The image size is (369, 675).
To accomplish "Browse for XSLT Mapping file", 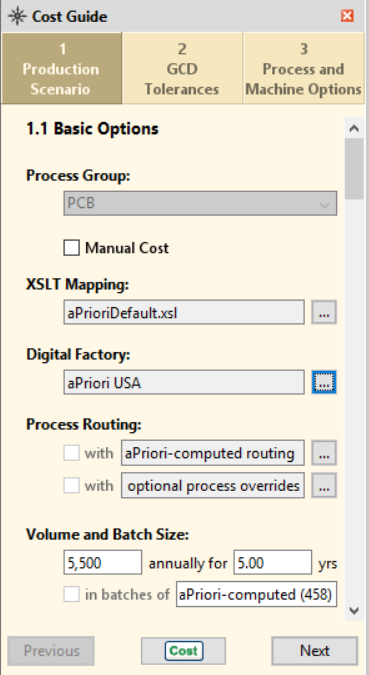I will (324, 313).
